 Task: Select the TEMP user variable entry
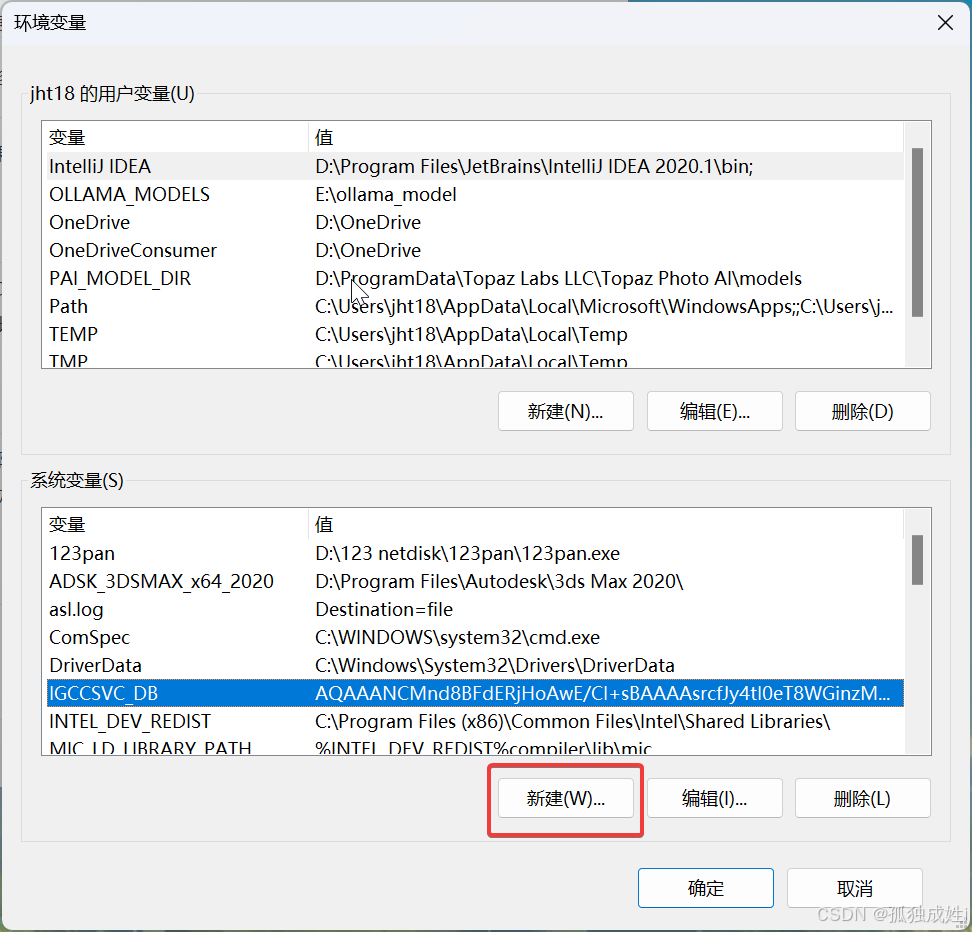(x=200, y=334)
